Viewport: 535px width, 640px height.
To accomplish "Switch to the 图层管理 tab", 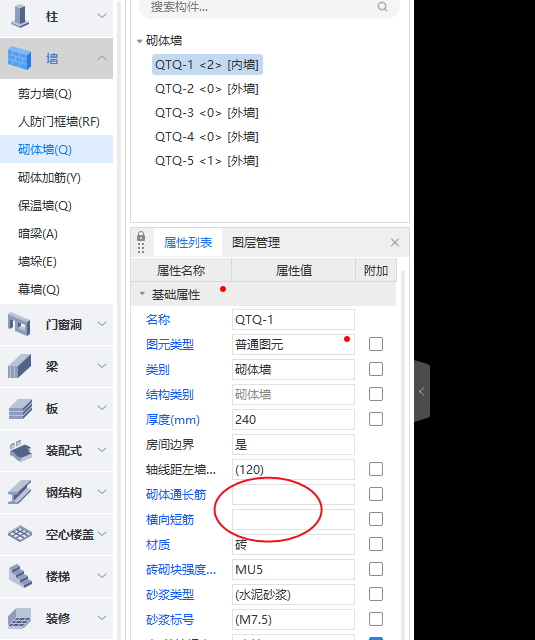I will (256, 242).
